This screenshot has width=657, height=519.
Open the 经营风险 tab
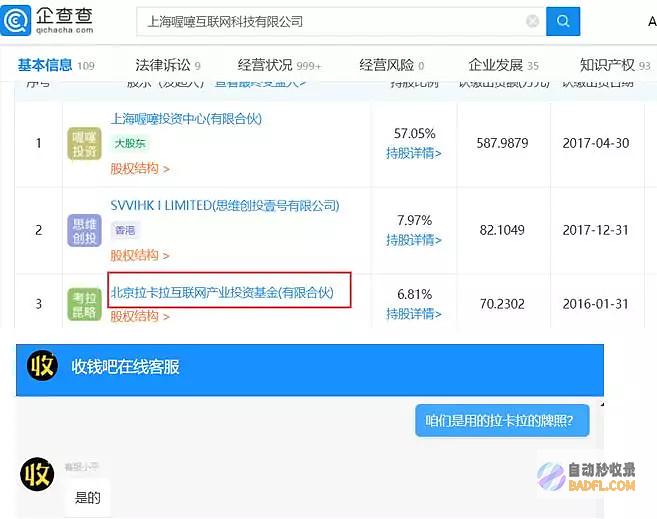pos(391,65)
